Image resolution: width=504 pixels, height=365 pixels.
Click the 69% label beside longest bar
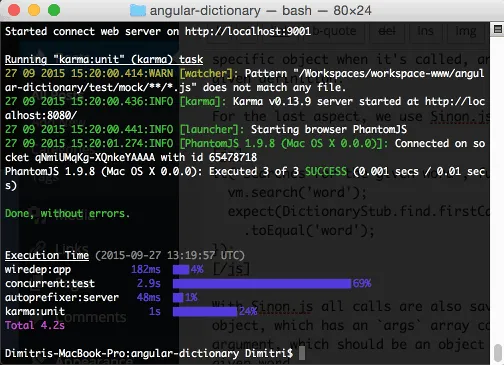362,283
